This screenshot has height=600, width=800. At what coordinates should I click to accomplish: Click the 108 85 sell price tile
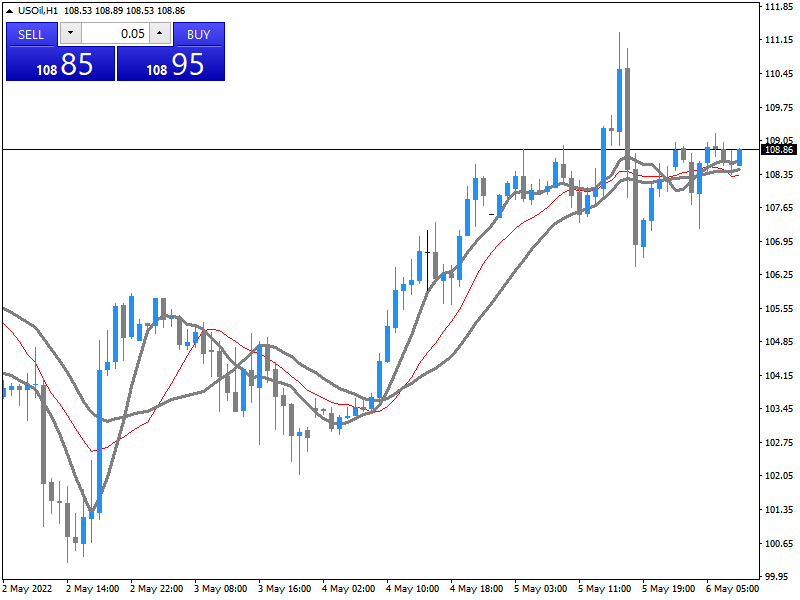pos(61,65)
